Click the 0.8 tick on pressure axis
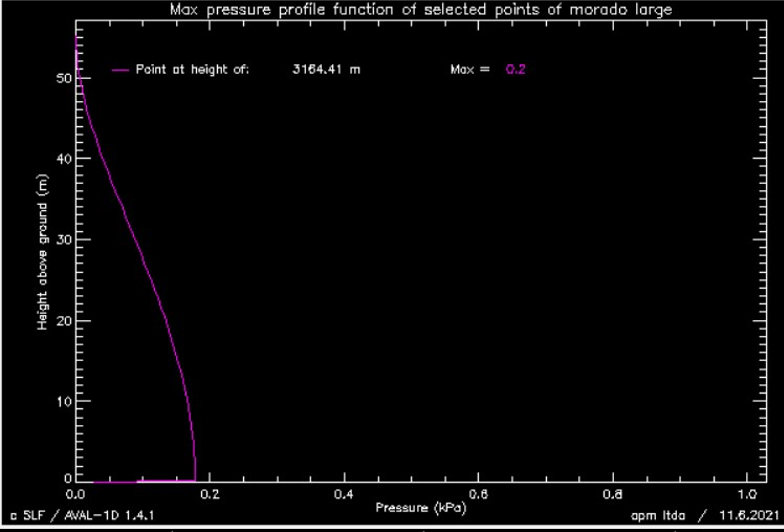 (613, 494)
